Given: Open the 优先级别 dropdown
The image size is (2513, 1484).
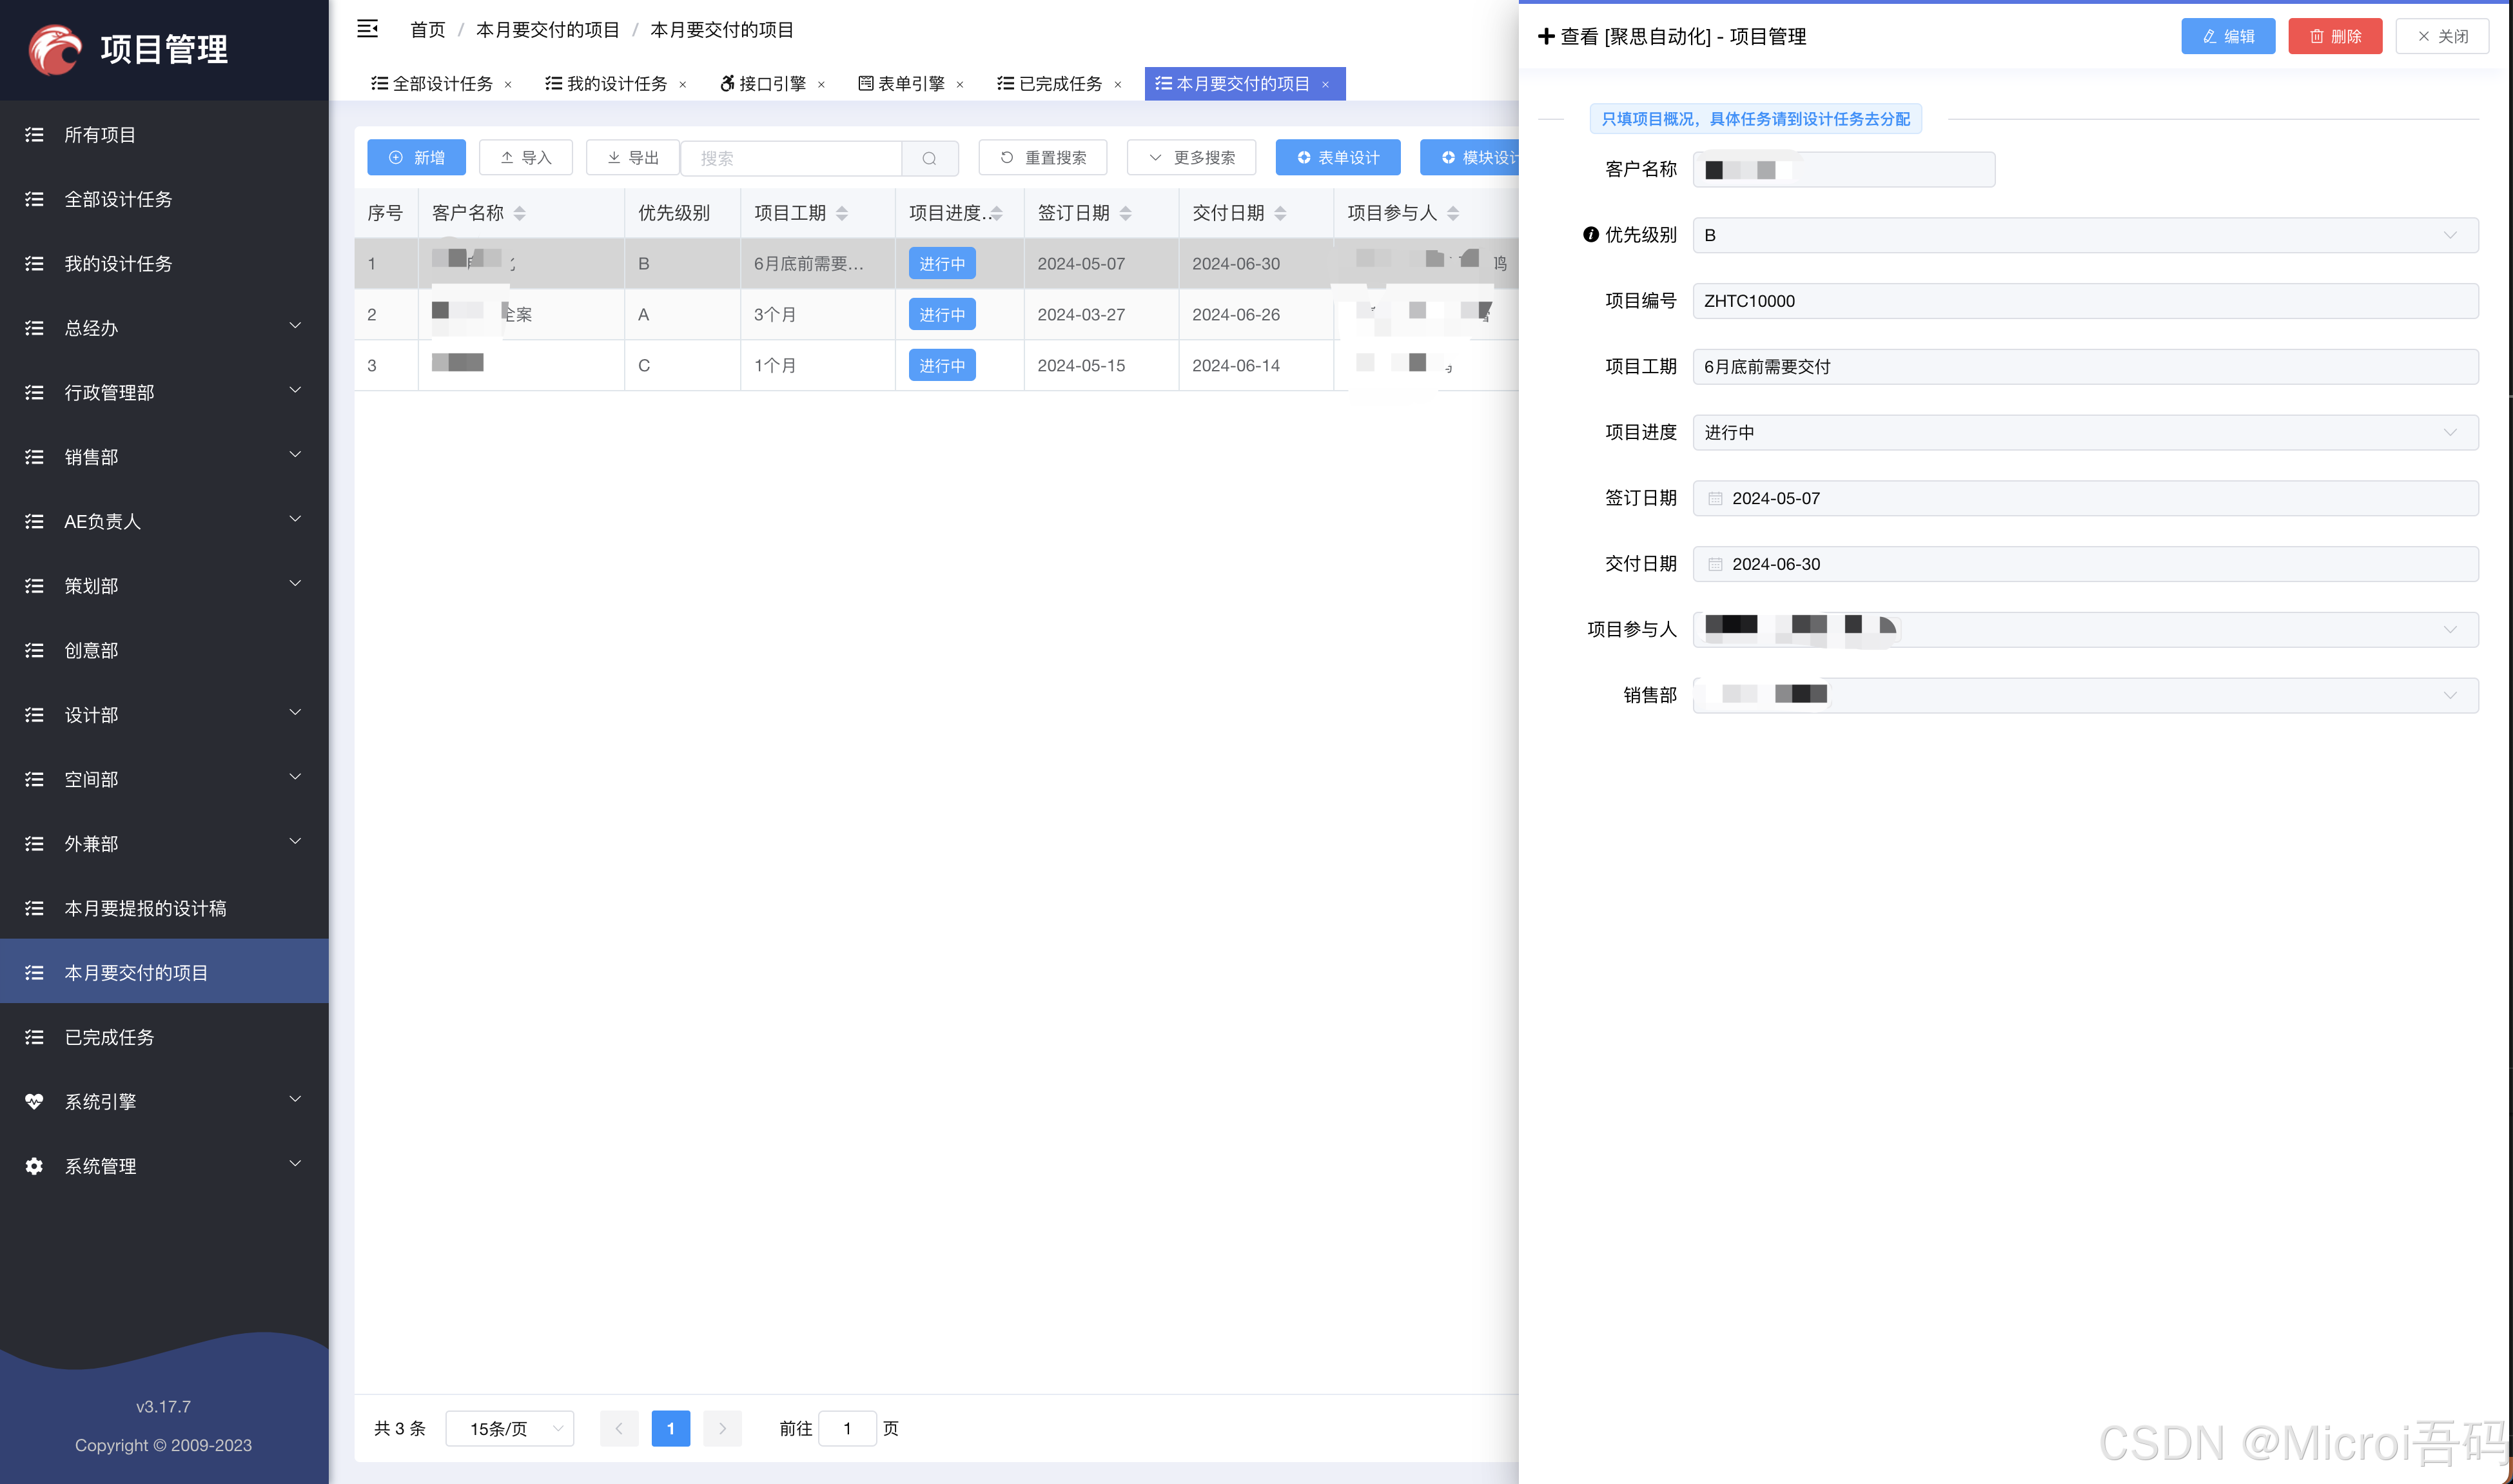Looking at the screenshot, I should [2084, 235].
